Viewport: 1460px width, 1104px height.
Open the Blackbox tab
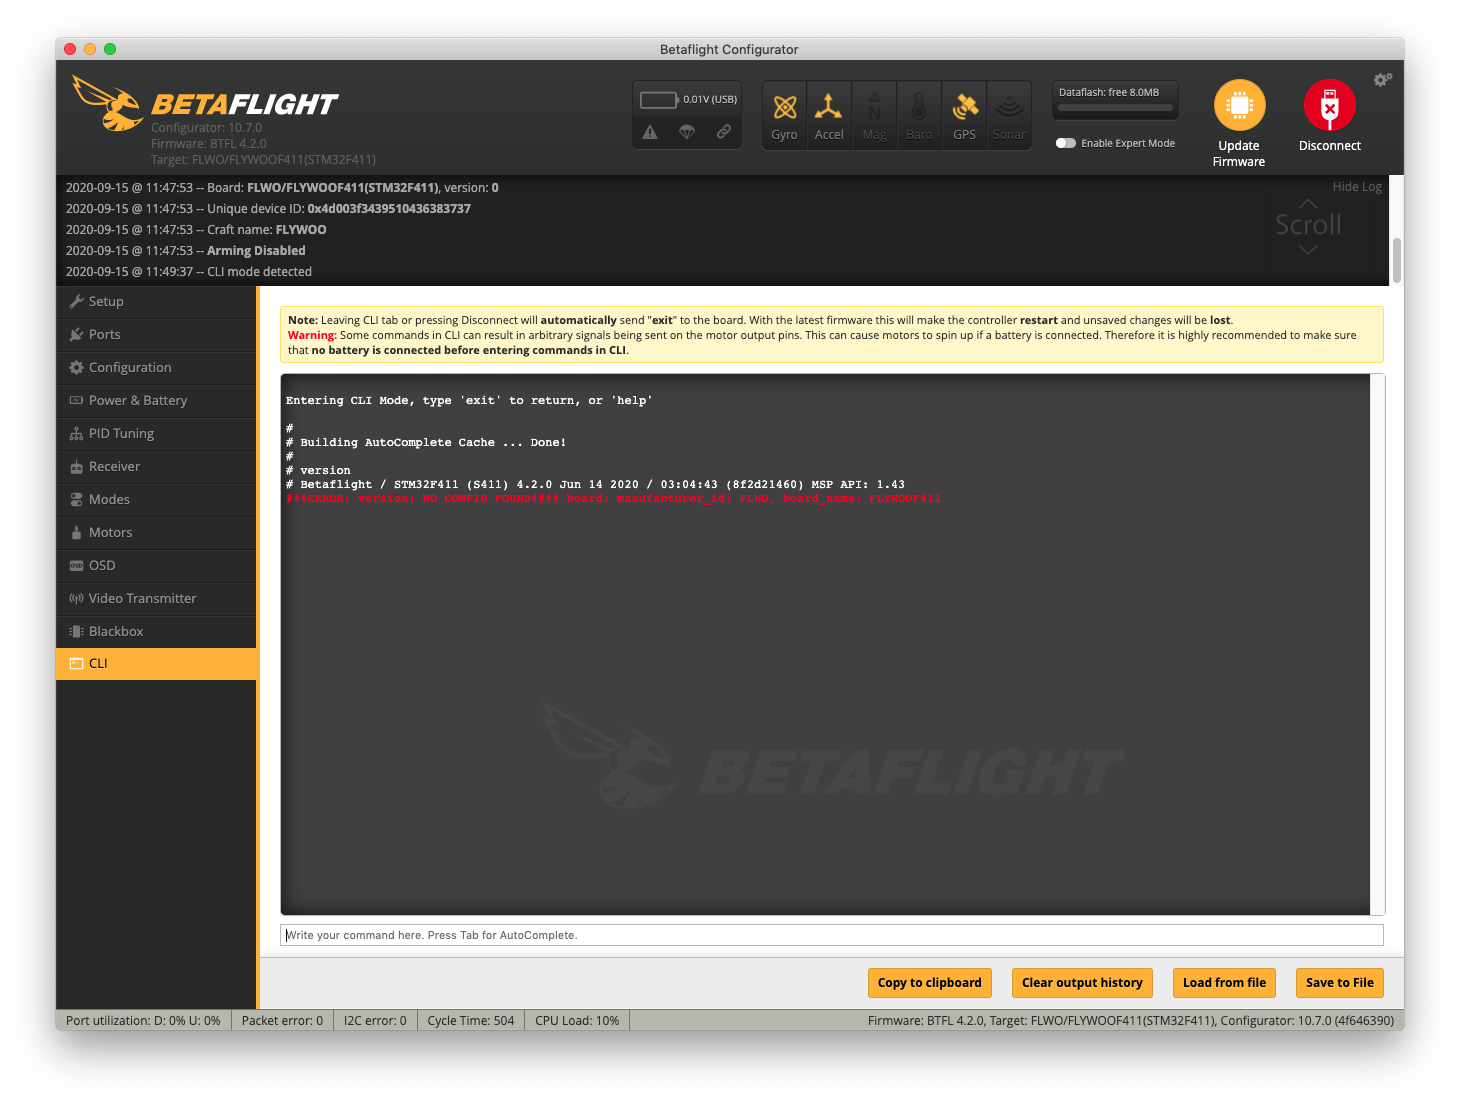pyautogui.click(x=157, y=631)
